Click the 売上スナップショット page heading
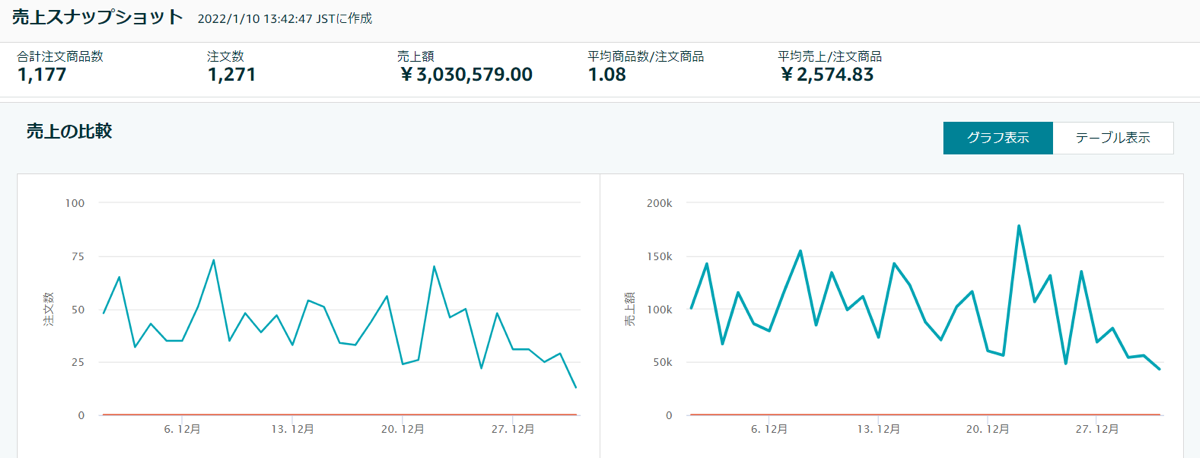 point(98,18)
